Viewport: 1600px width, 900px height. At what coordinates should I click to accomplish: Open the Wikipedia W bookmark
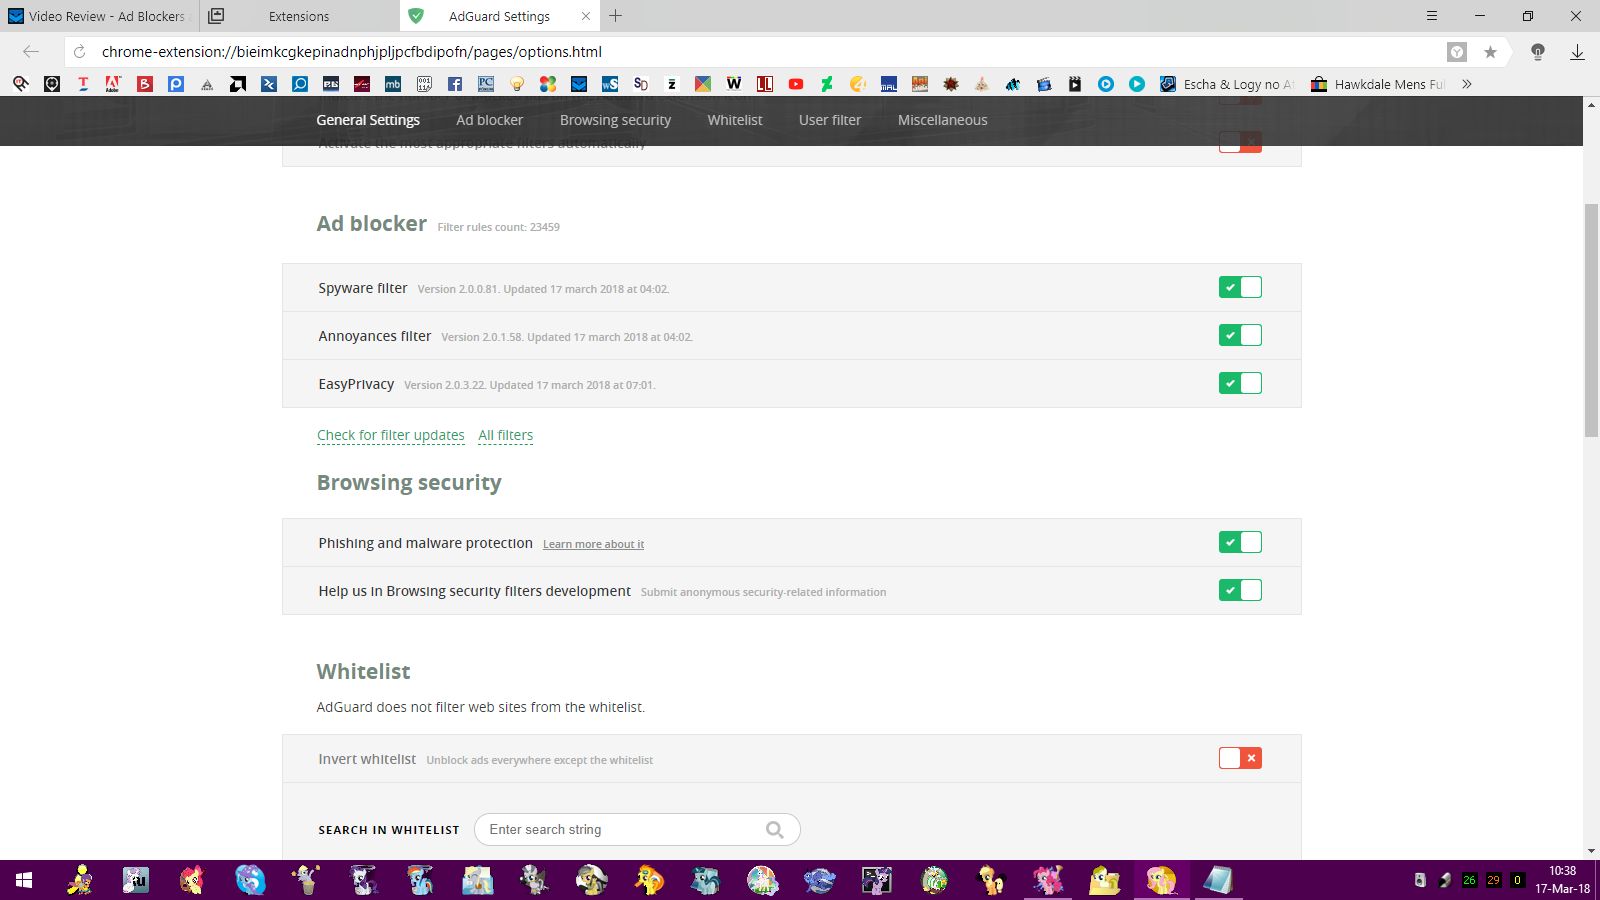(734, 84)
